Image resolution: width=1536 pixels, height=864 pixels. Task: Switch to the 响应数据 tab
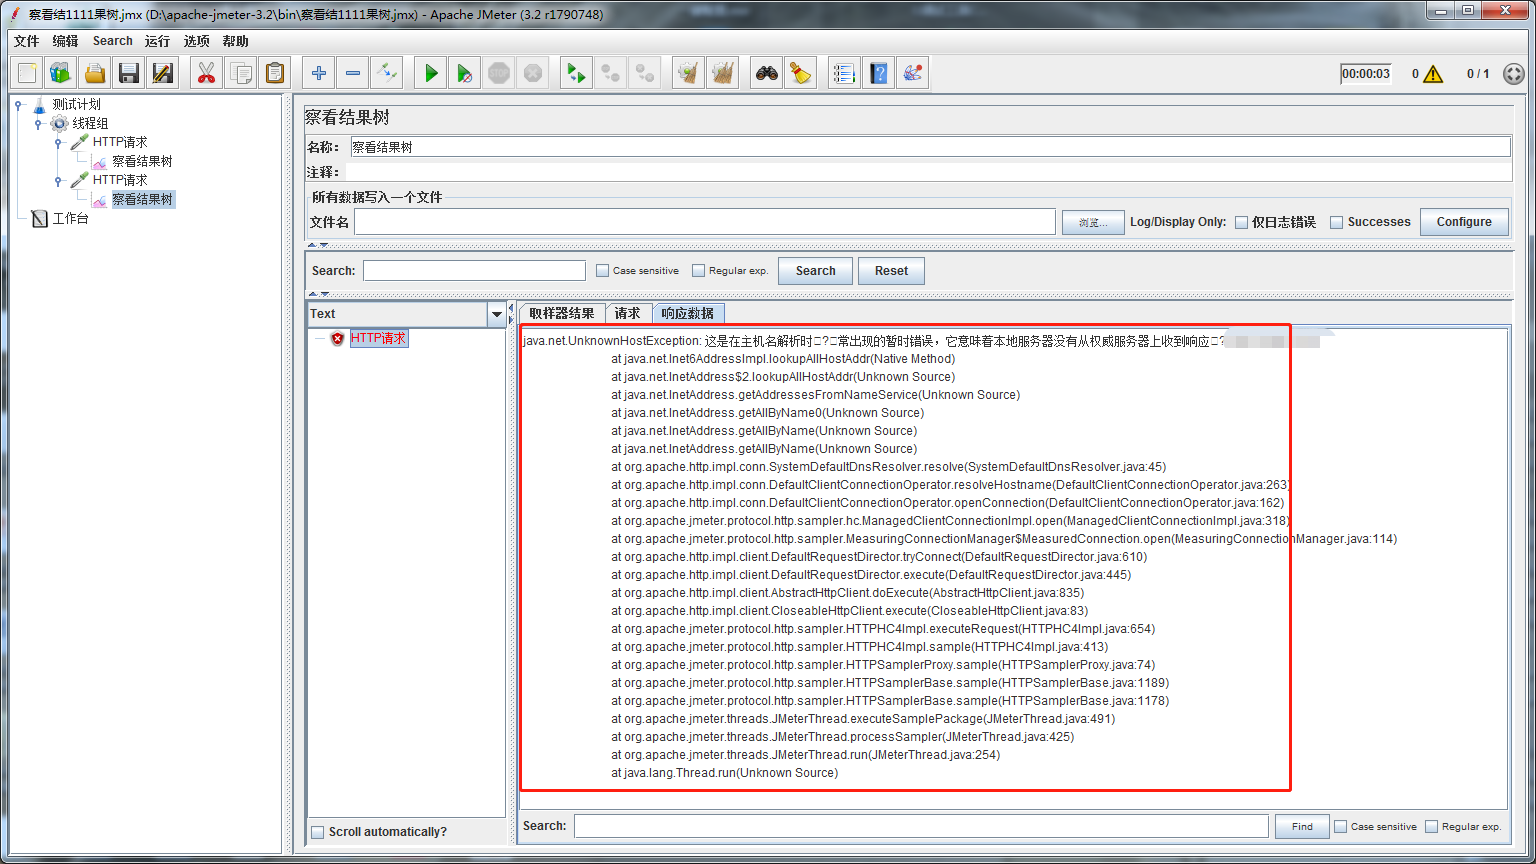tap(688, 312)
